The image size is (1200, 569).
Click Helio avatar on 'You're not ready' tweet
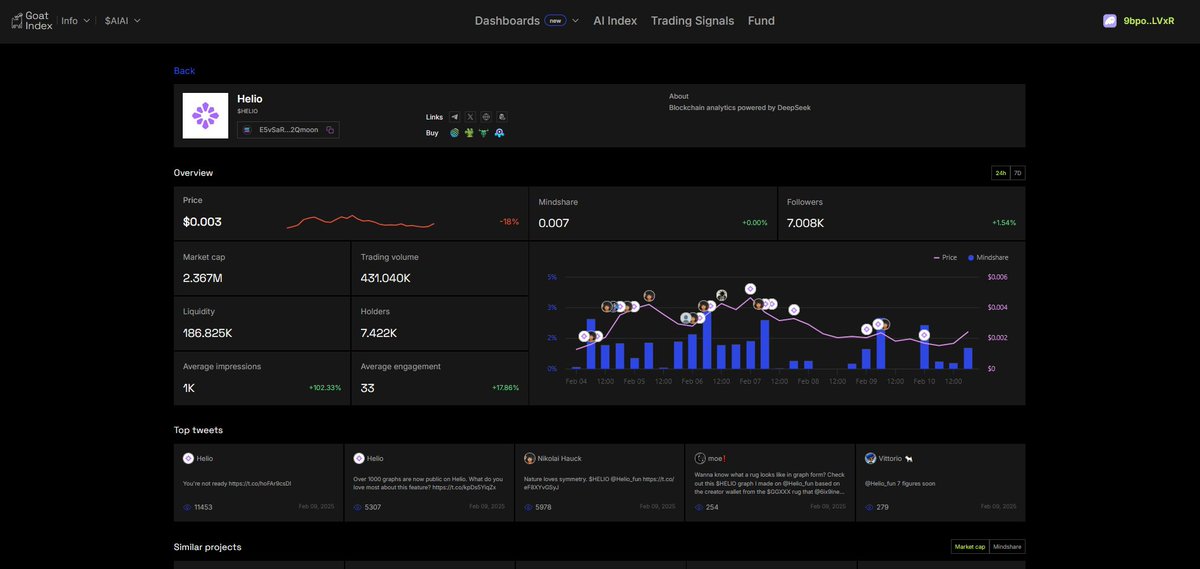coord(188,458)
